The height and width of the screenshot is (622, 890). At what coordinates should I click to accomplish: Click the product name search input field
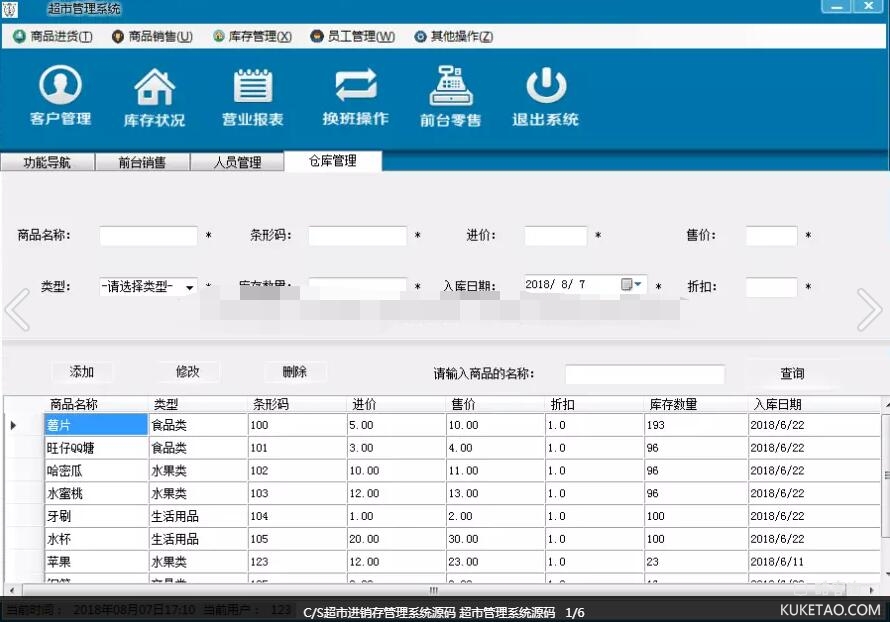644,374
